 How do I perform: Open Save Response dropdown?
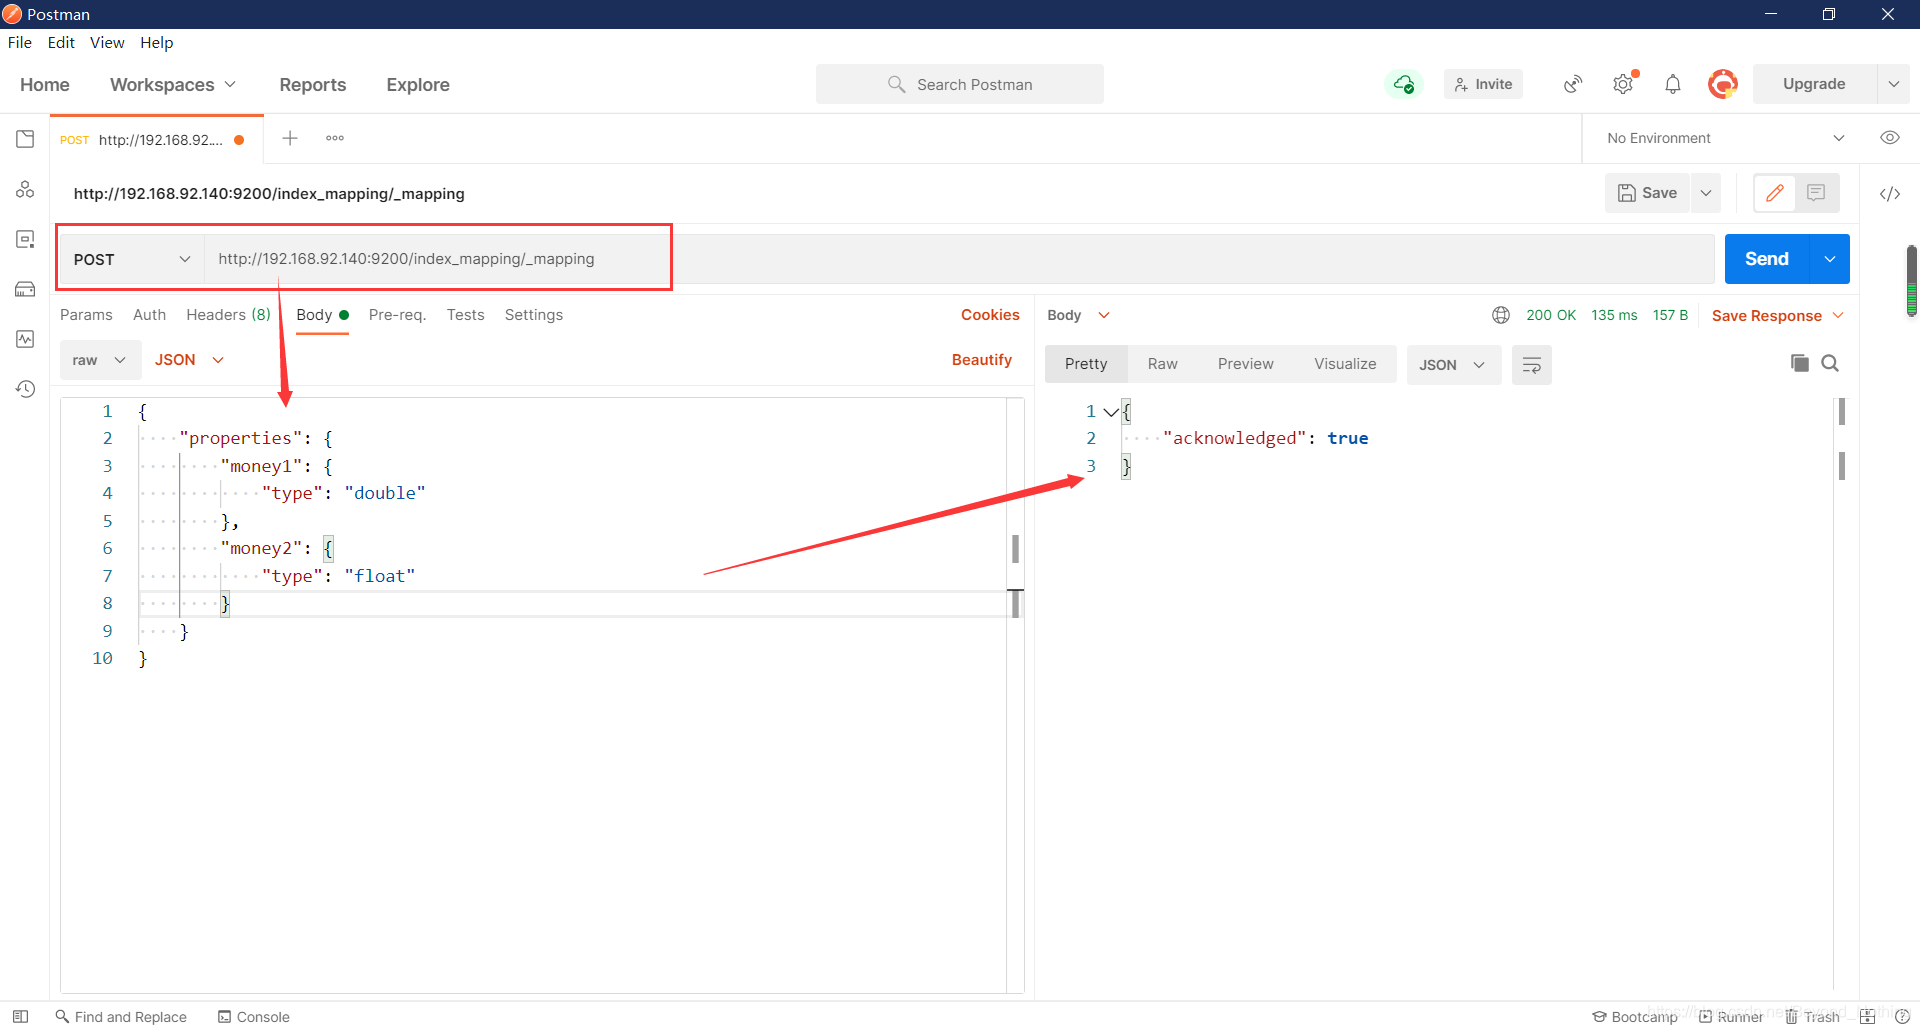(1778, 316)
